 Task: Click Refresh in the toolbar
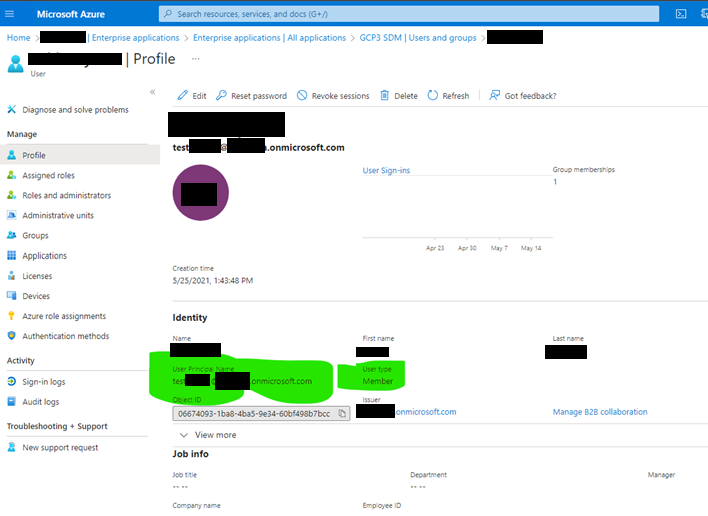tap(448, 96)
